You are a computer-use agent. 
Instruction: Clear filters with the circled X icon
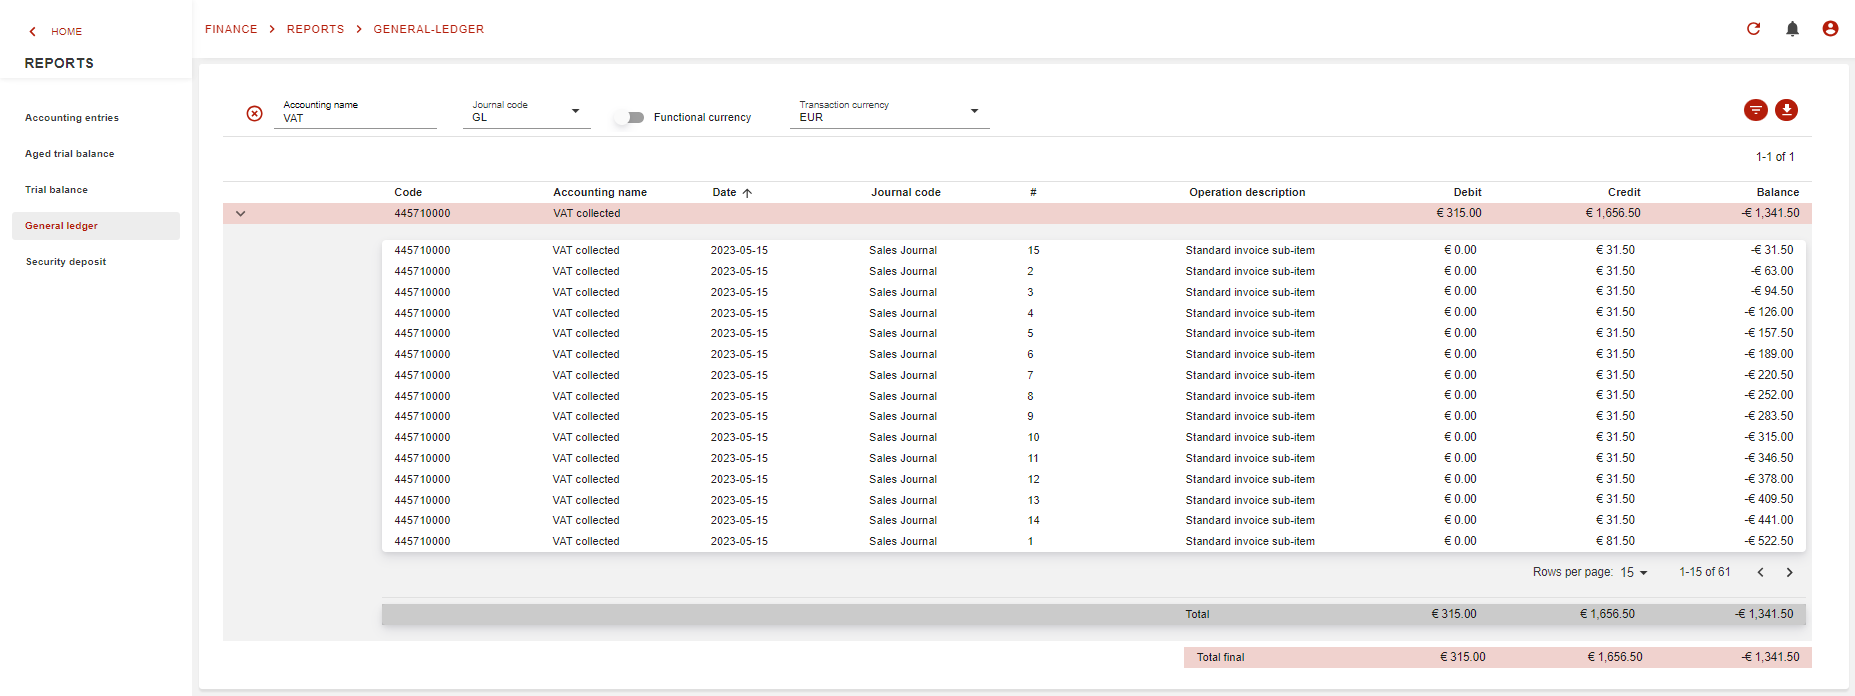pyautogui.click(x=255, y=114)
